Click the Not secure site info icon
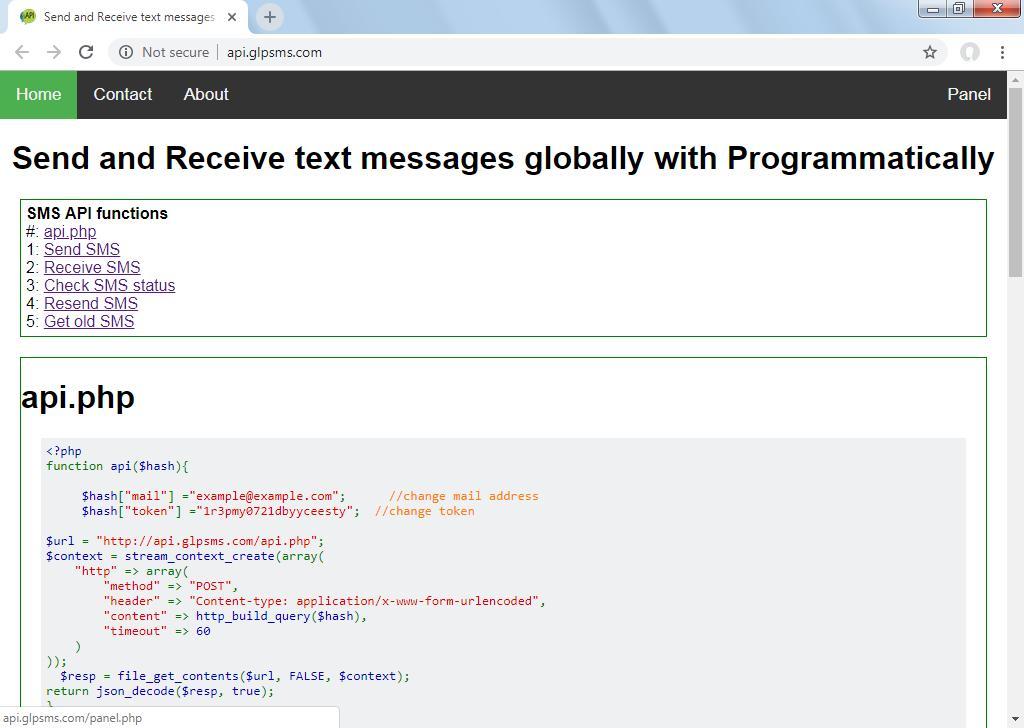The width and height of the screenshot is (1024, 728). click(126, 52)
